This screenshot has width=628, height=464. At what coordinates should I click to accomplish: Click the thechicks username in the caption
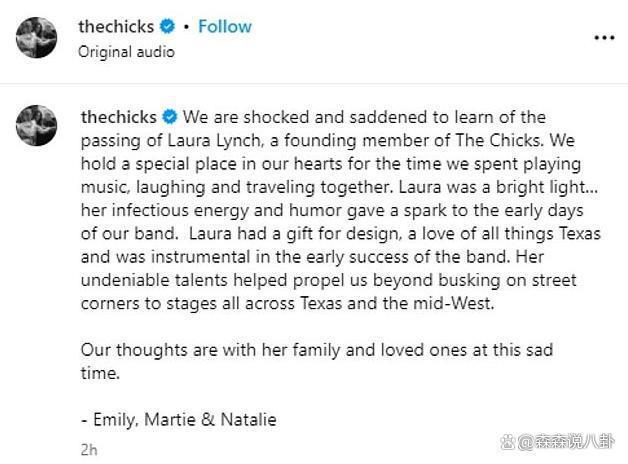pyautogui.click(x=116, y=118)
